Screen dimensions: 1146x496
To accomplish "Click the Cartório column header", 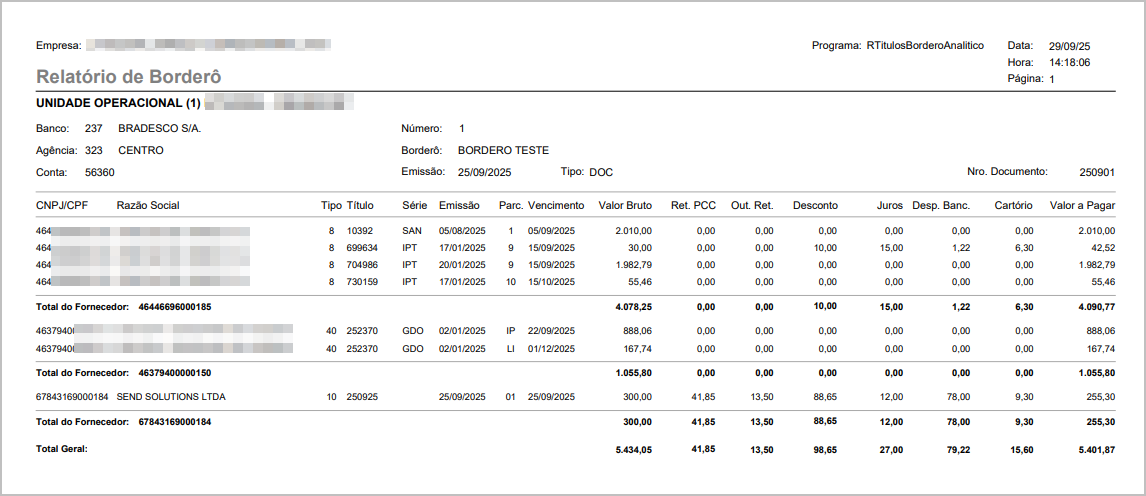I will (x=1013, y=205).
